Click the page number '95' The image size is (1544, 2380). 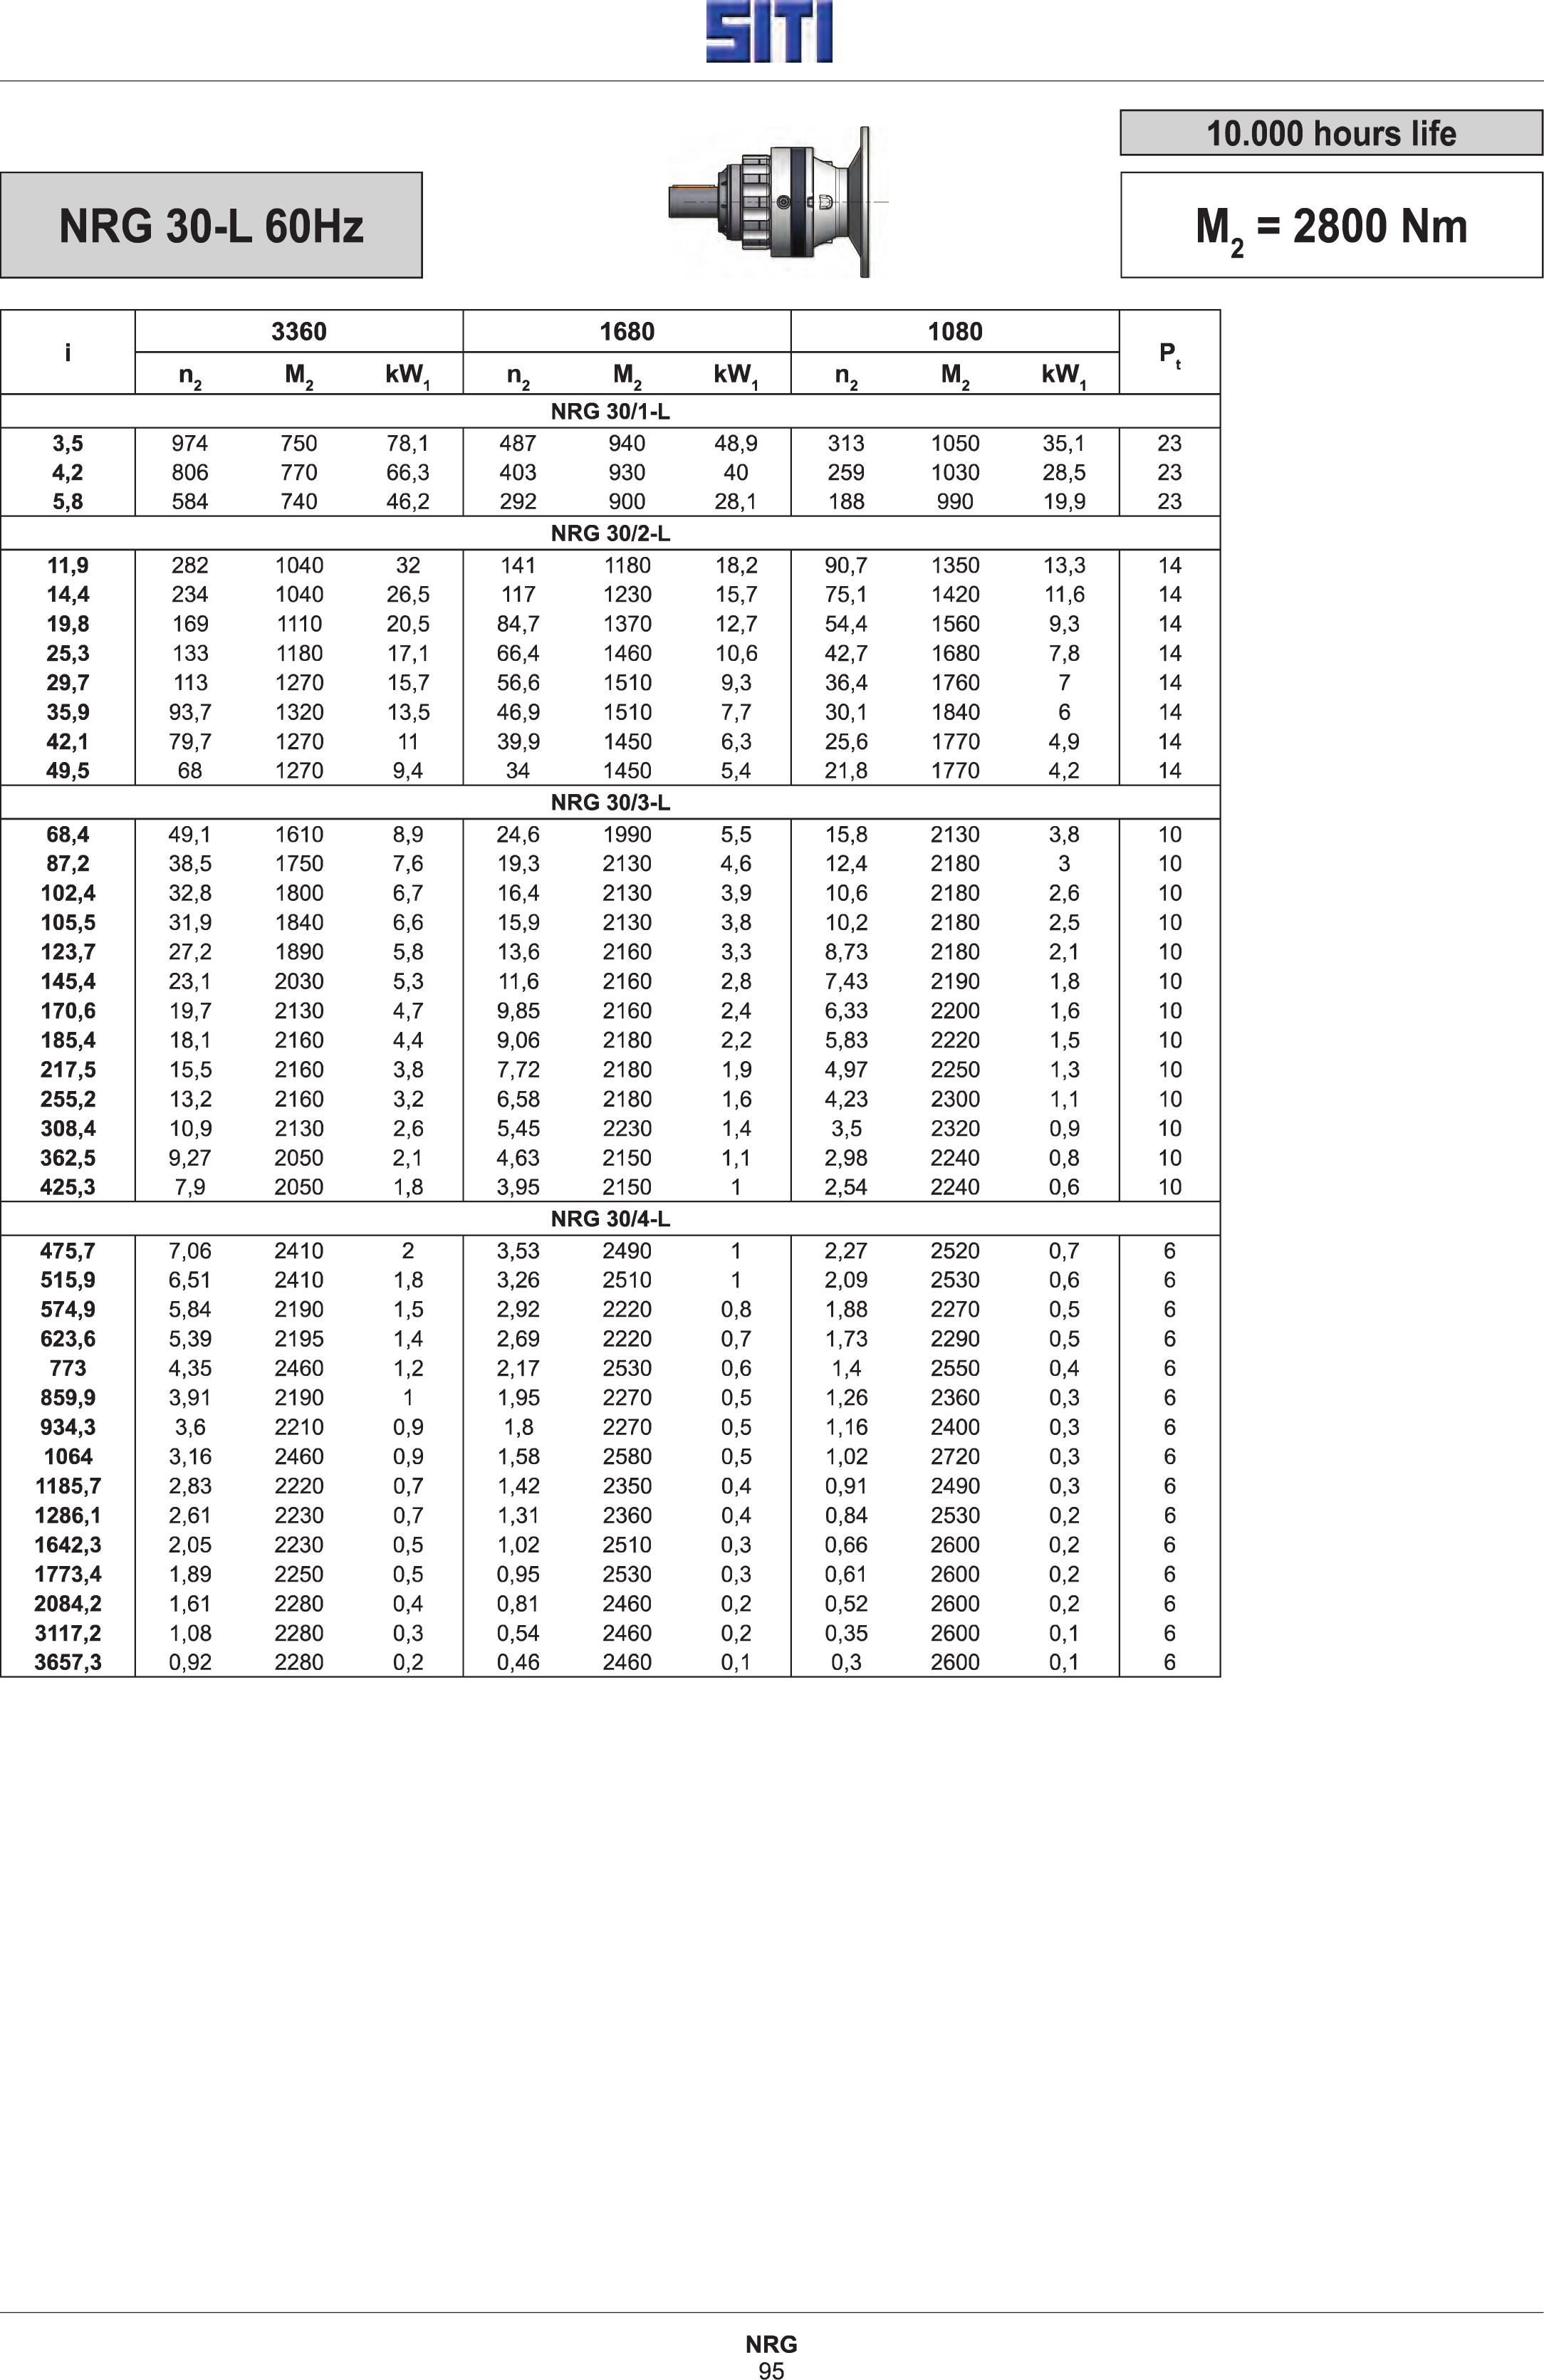coord(771,2369)
